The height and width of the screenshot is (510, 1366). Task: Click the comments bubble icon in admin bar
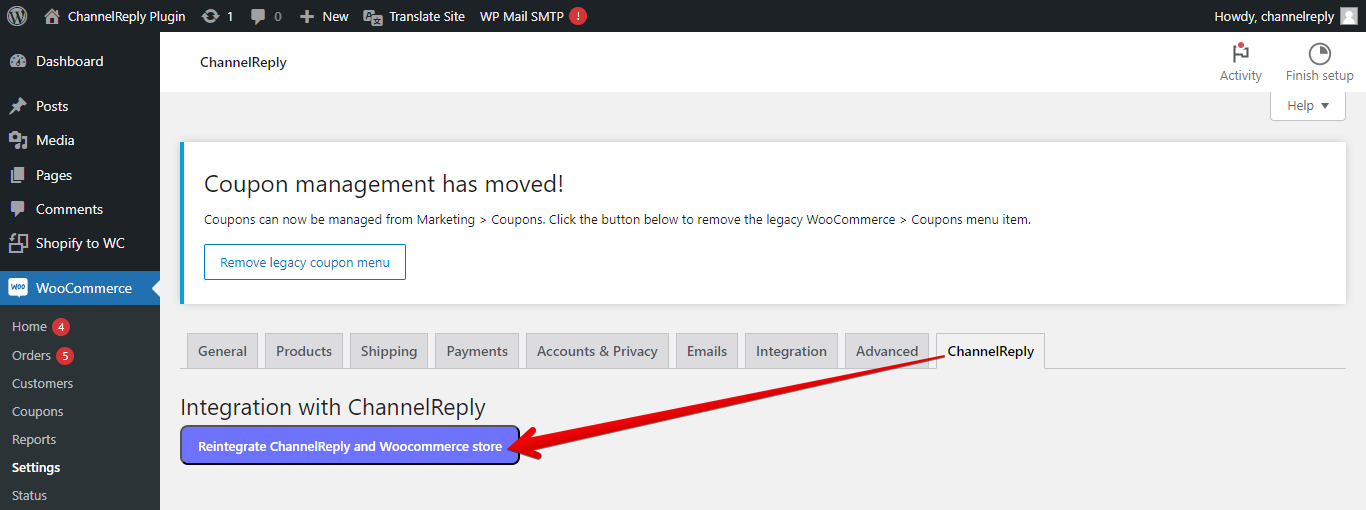tap(258, 17)
